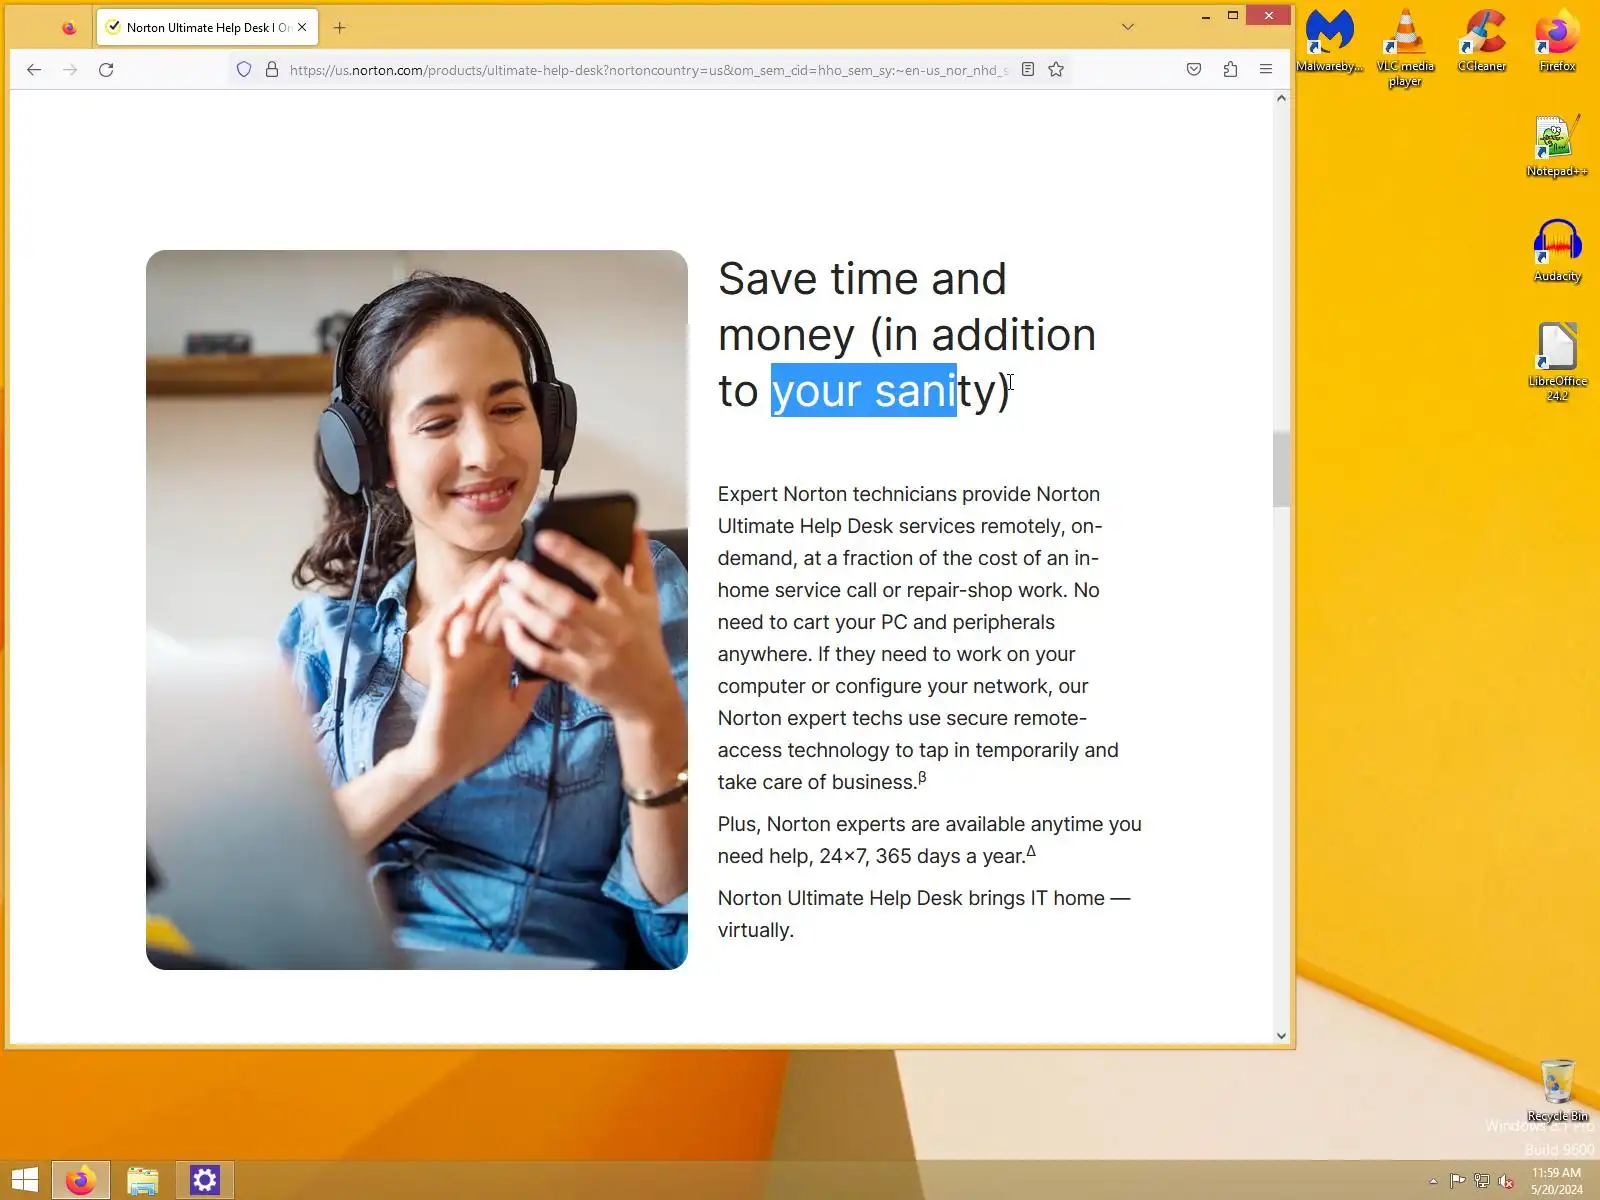Show hidden system tray icons
1600x1200 pixels.
pyautogui.click(x=1433, y=1181)
